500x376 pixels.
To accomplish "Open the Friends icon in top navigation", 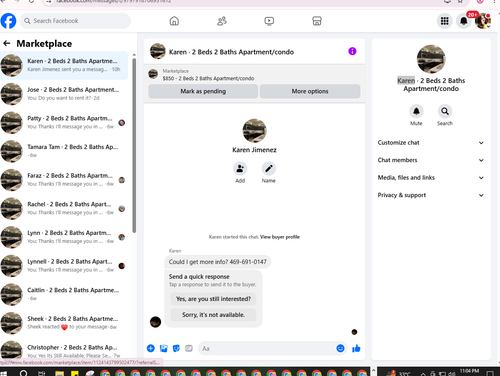I will 222,21.
